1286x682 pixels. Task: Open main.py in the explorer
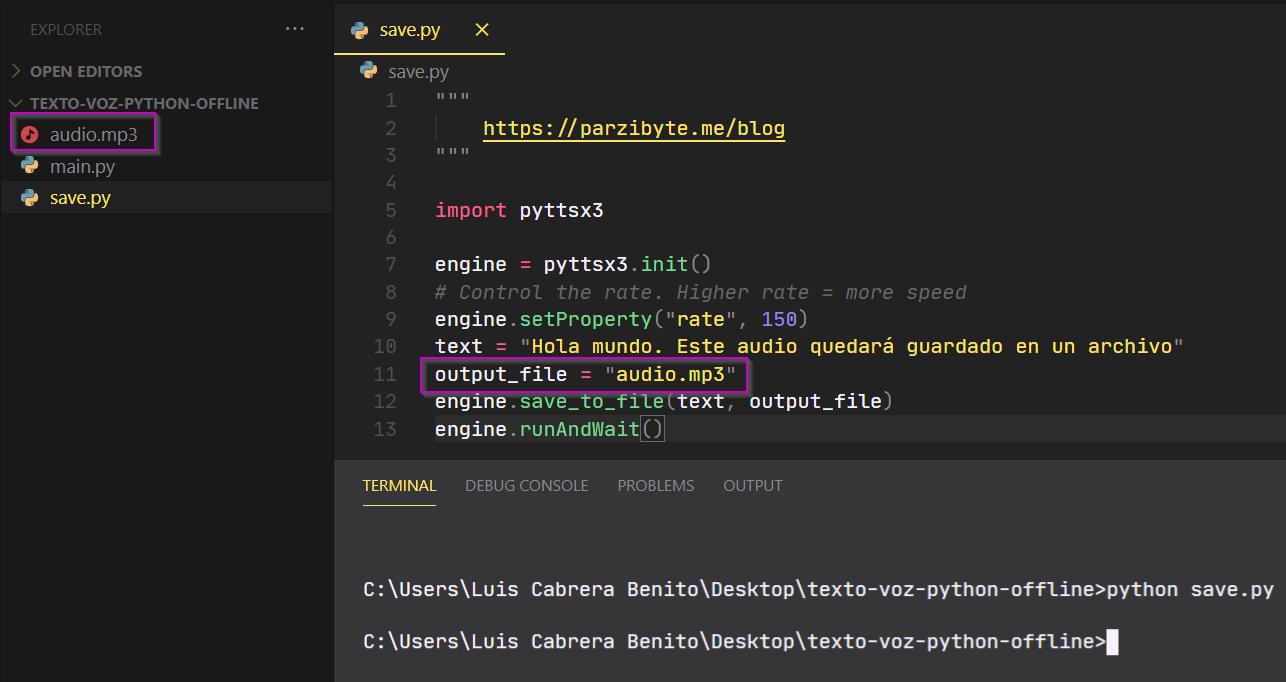[82, 166]
